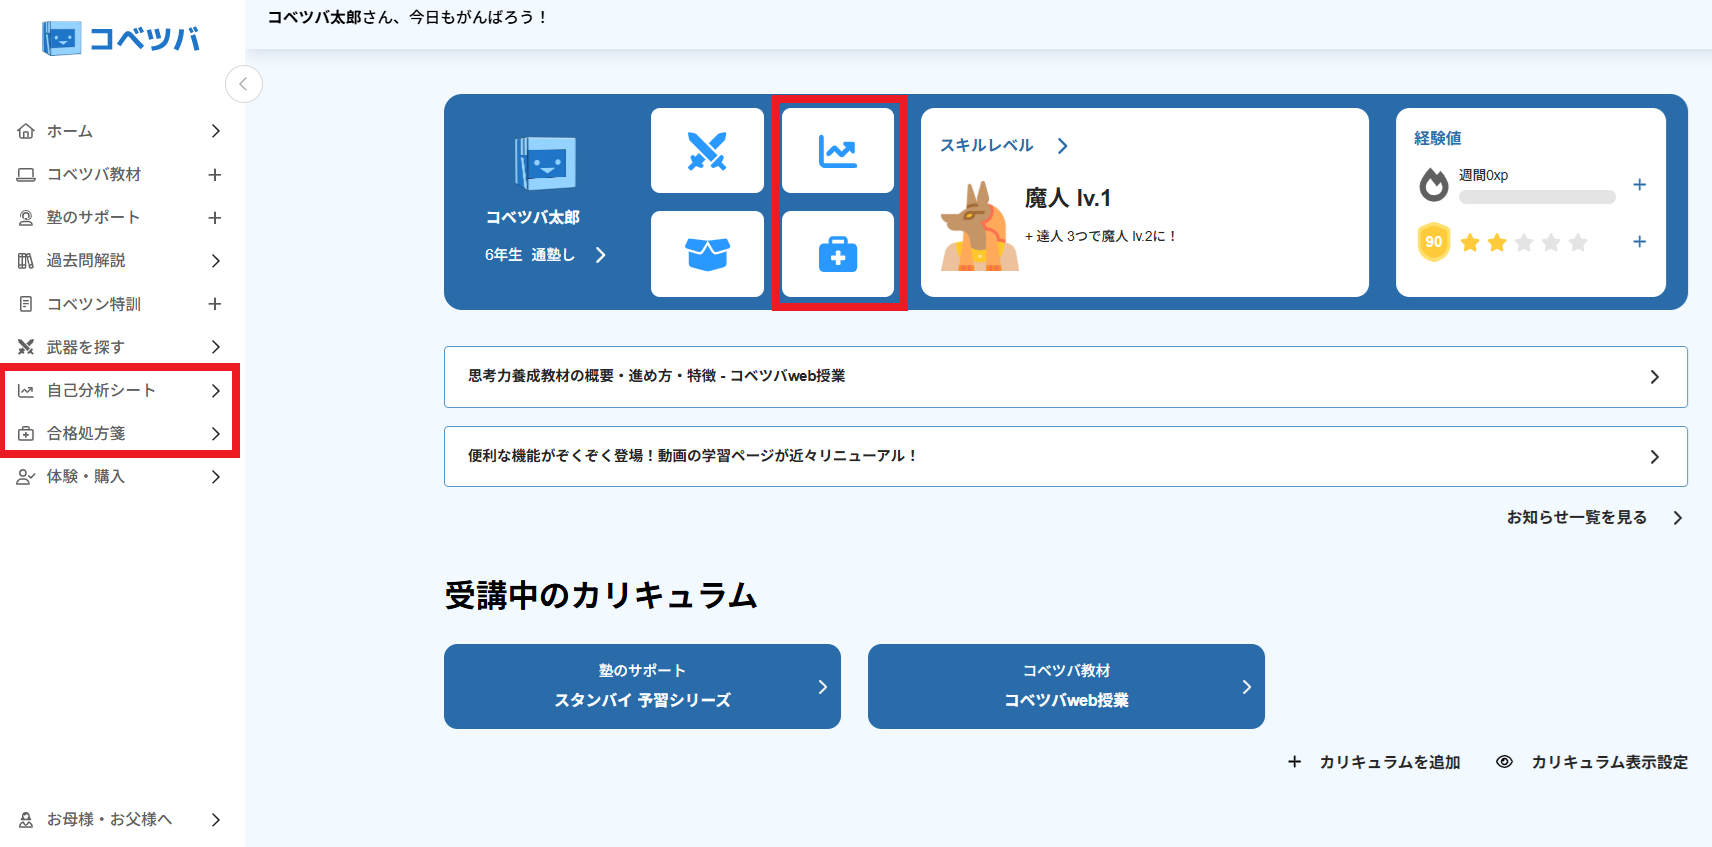Image resolution: width=1712 pixels, height=847 pixels.
Task: Open the 思考力養成教材の概要 announcement
Action: (x=1066, y=377)
